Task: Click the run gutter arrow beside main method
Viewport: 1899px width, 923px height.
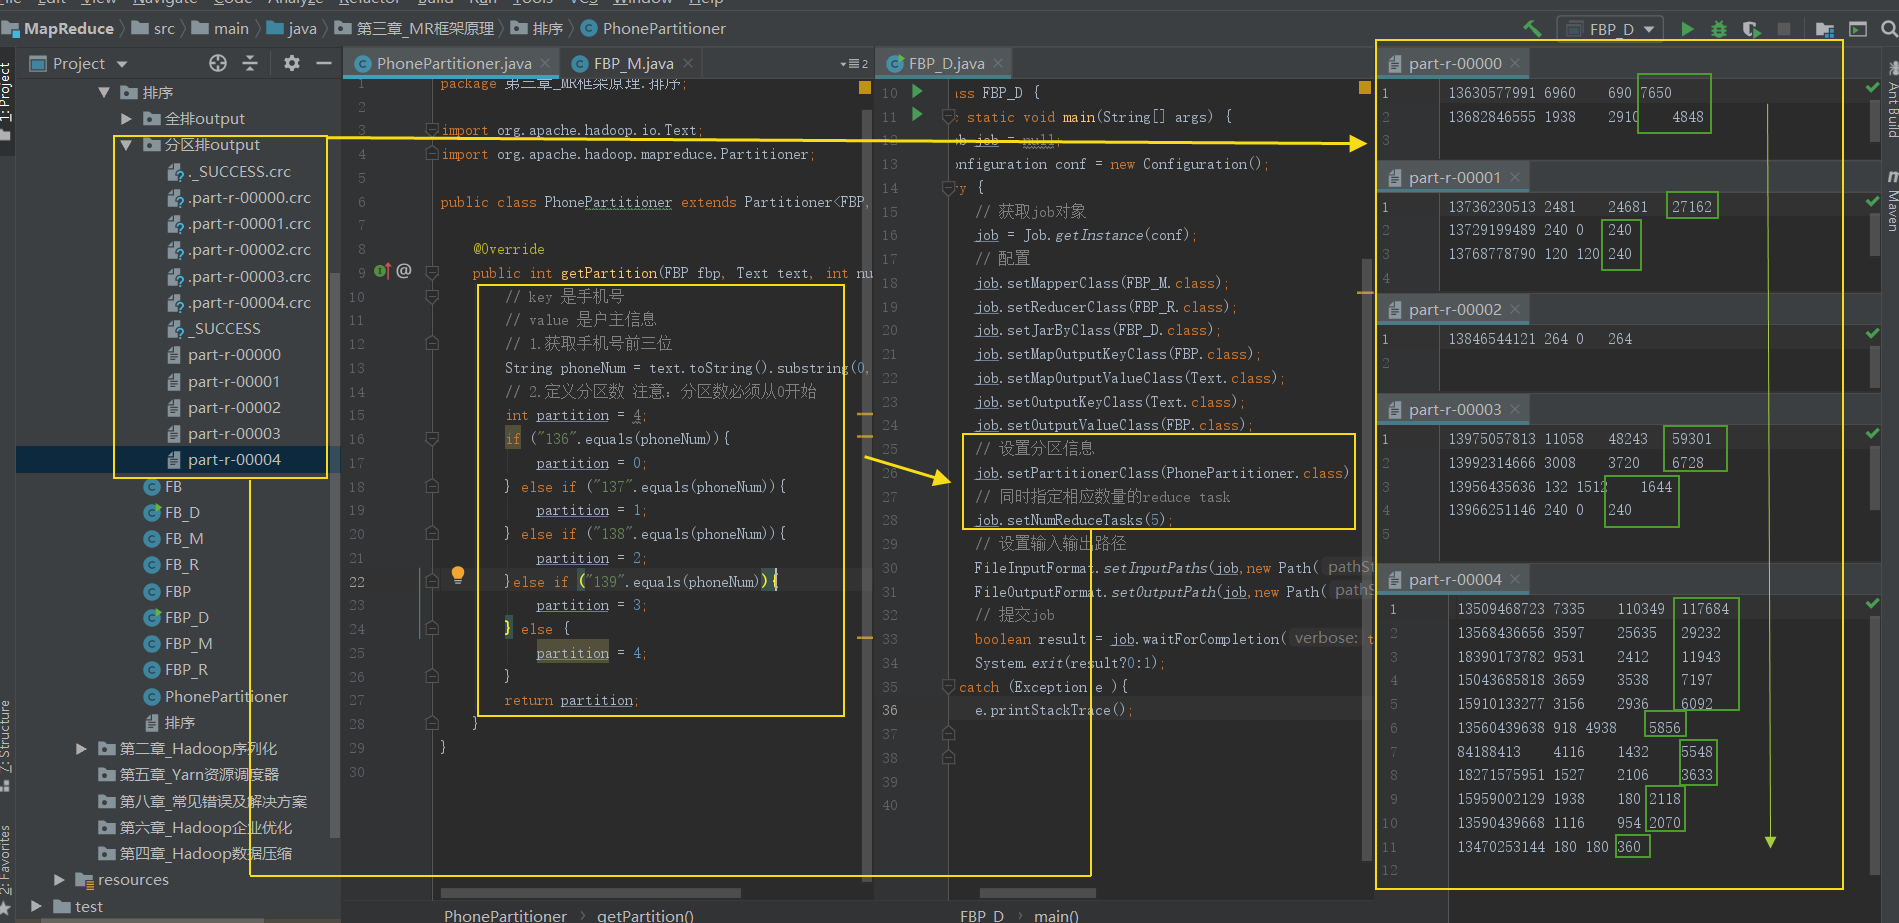Action: (x=917, y=115)
